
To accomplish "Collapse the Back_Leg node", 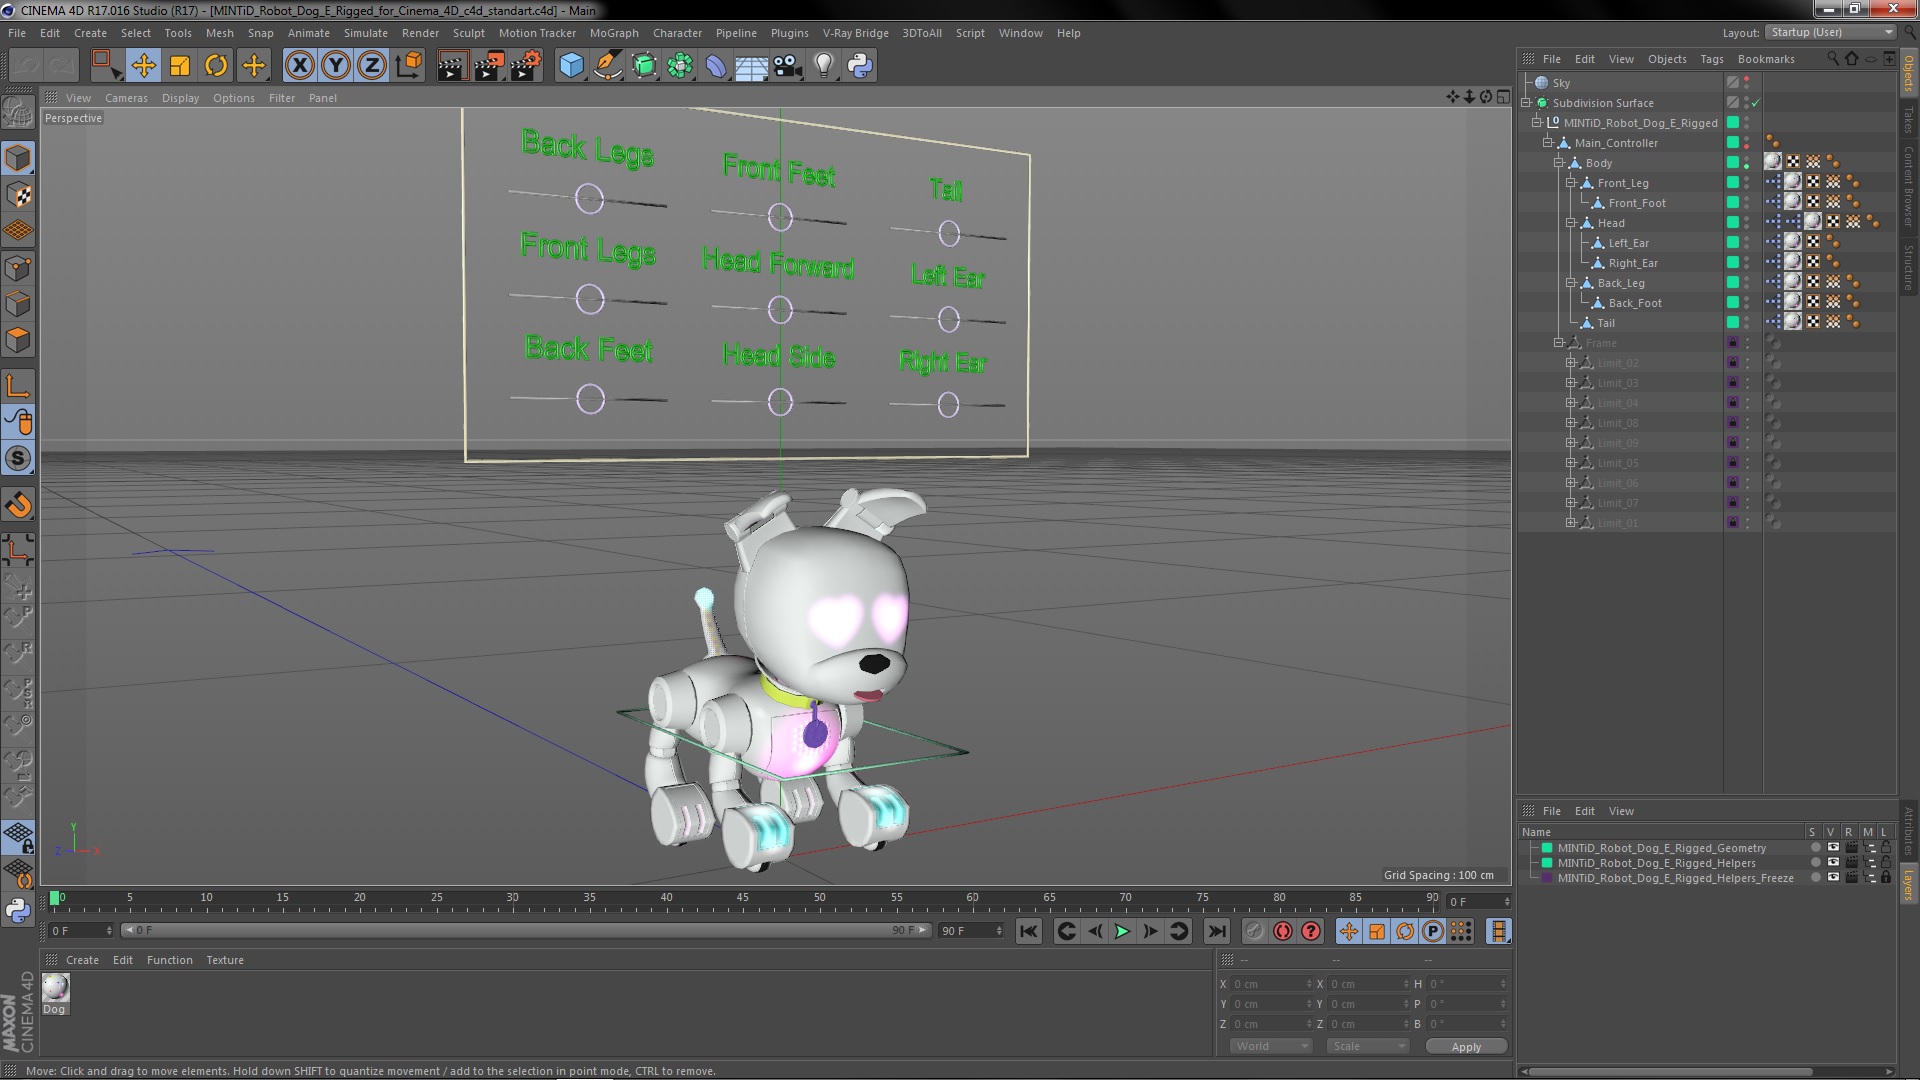I will click(x=1570, y=283).
